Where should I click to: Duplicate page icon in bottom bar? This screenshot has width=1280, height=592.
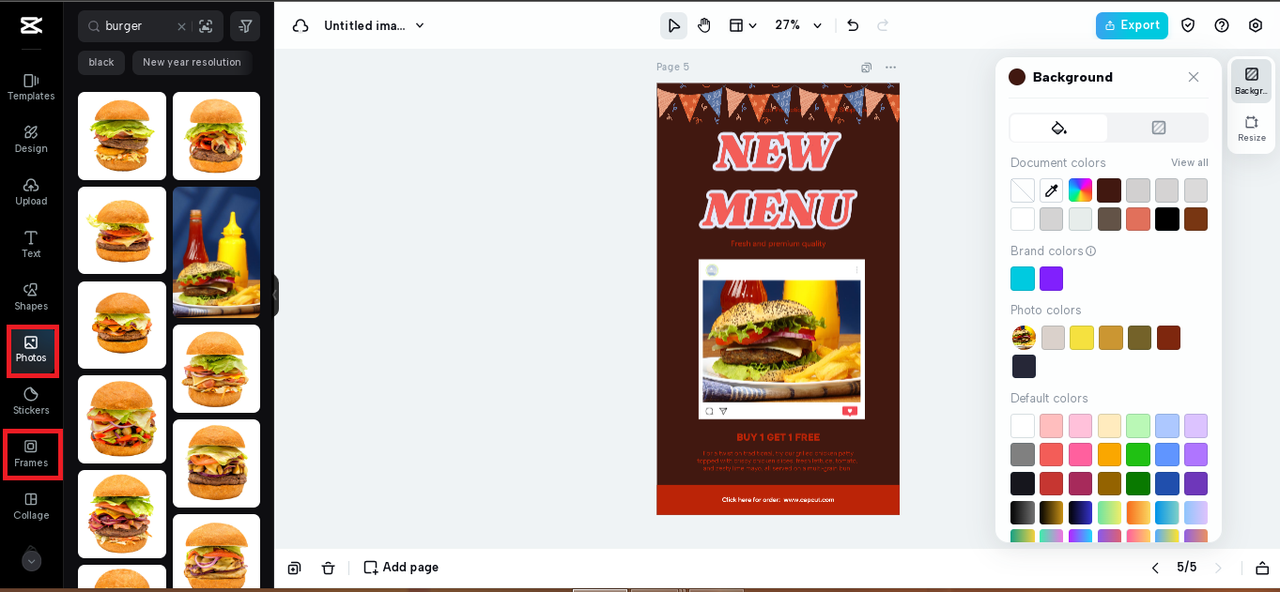[x=294, y=567]
